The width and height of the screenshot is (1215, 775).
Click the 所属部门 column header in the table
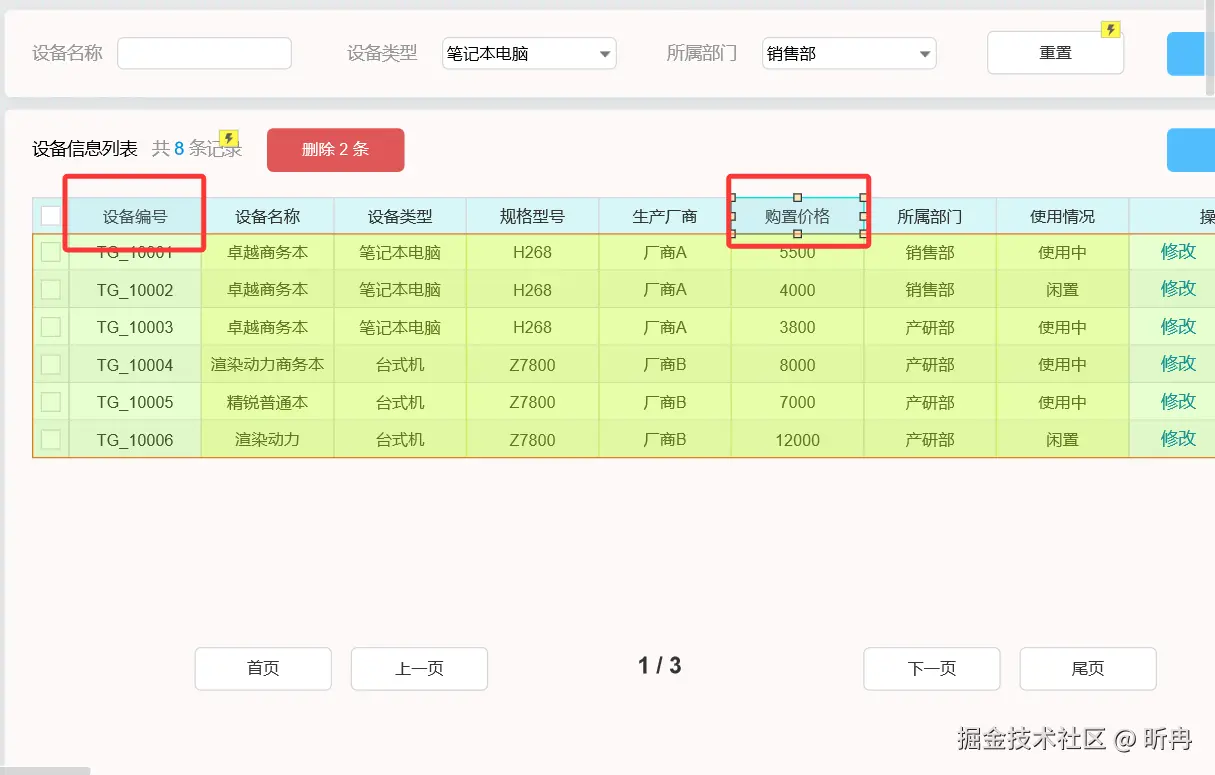tap(930, 216)
